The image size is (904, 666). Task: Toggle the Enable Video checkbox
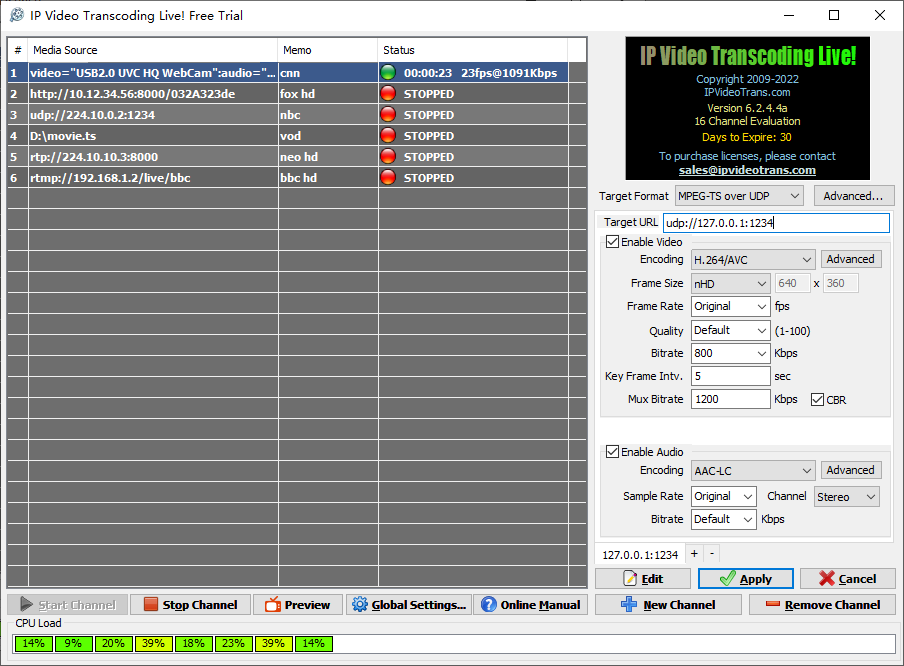(x=612, y=242)
